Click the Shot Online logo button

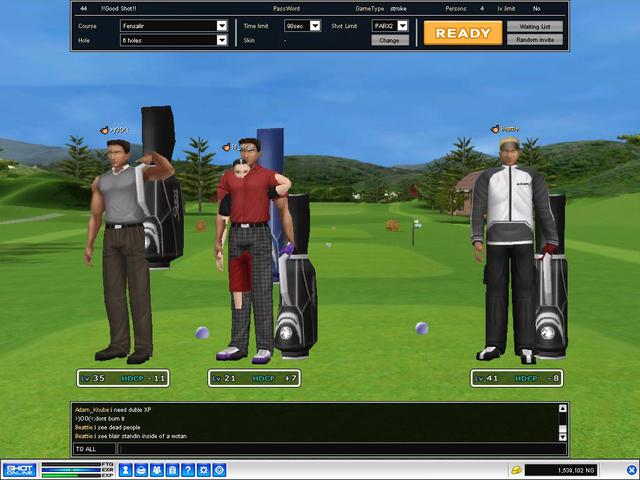coord(19,469)
